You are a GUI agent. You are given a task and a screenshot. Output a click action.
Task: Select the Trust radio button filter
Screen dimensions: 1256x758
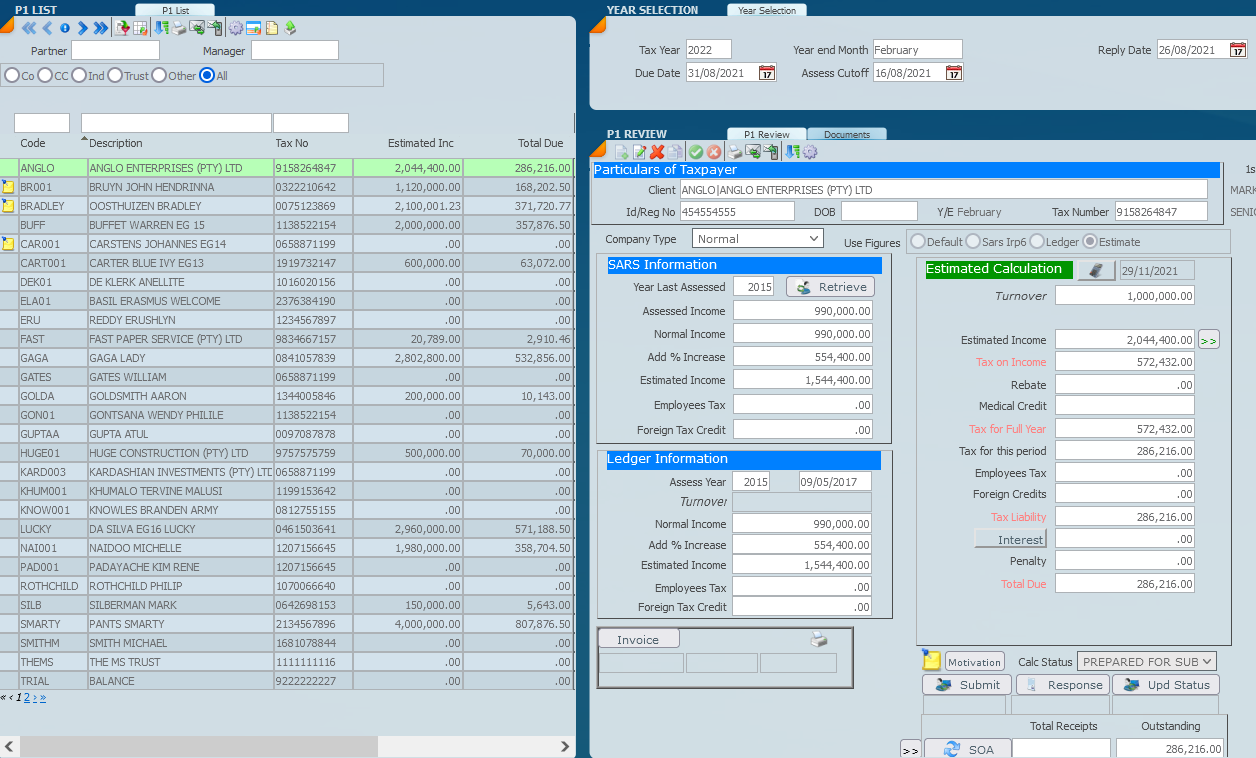click(x=115, y=75)
